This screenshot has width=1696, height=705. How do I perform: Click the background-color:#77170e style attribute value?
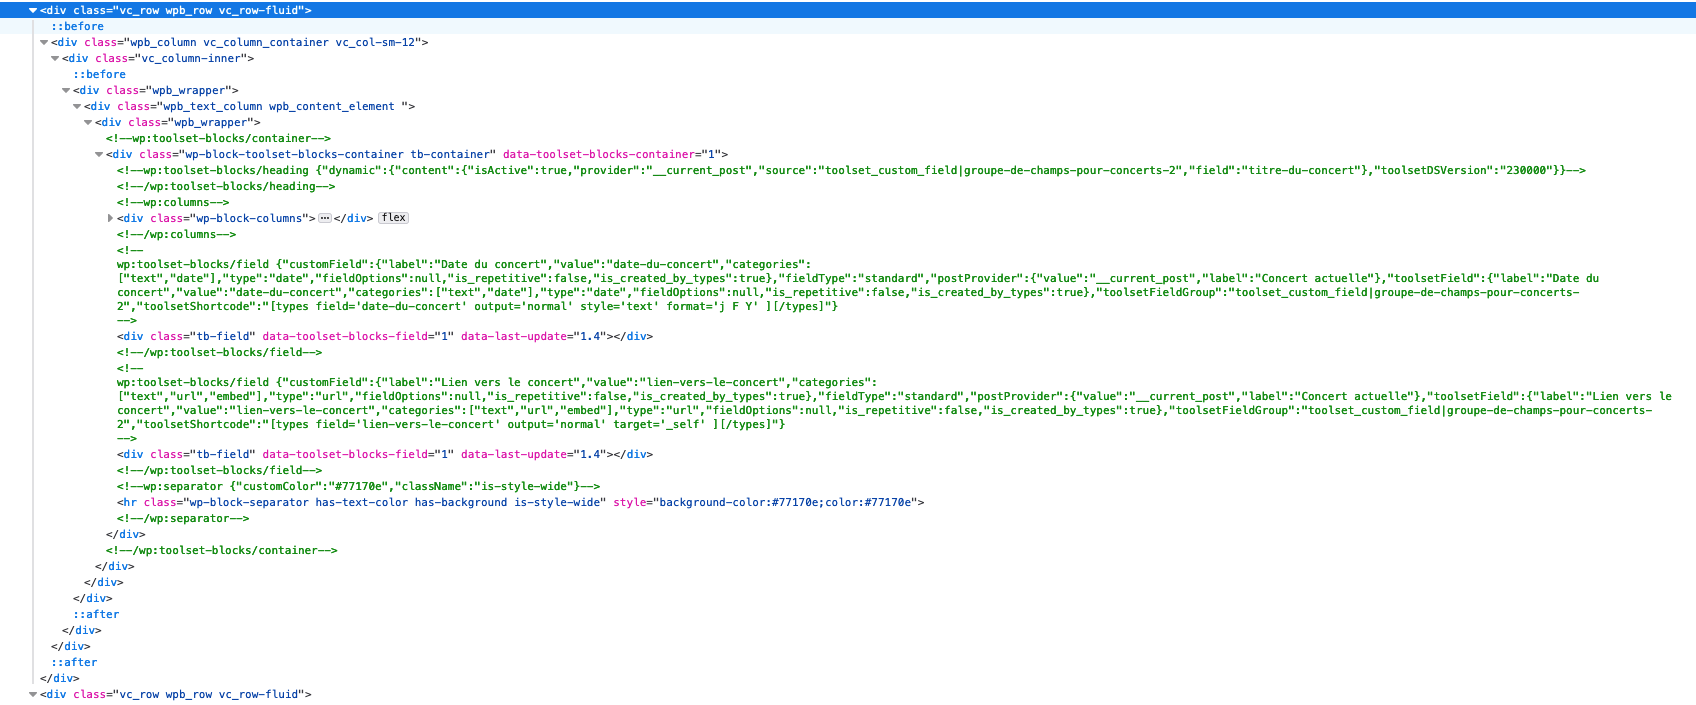click(x=785, y=502)
